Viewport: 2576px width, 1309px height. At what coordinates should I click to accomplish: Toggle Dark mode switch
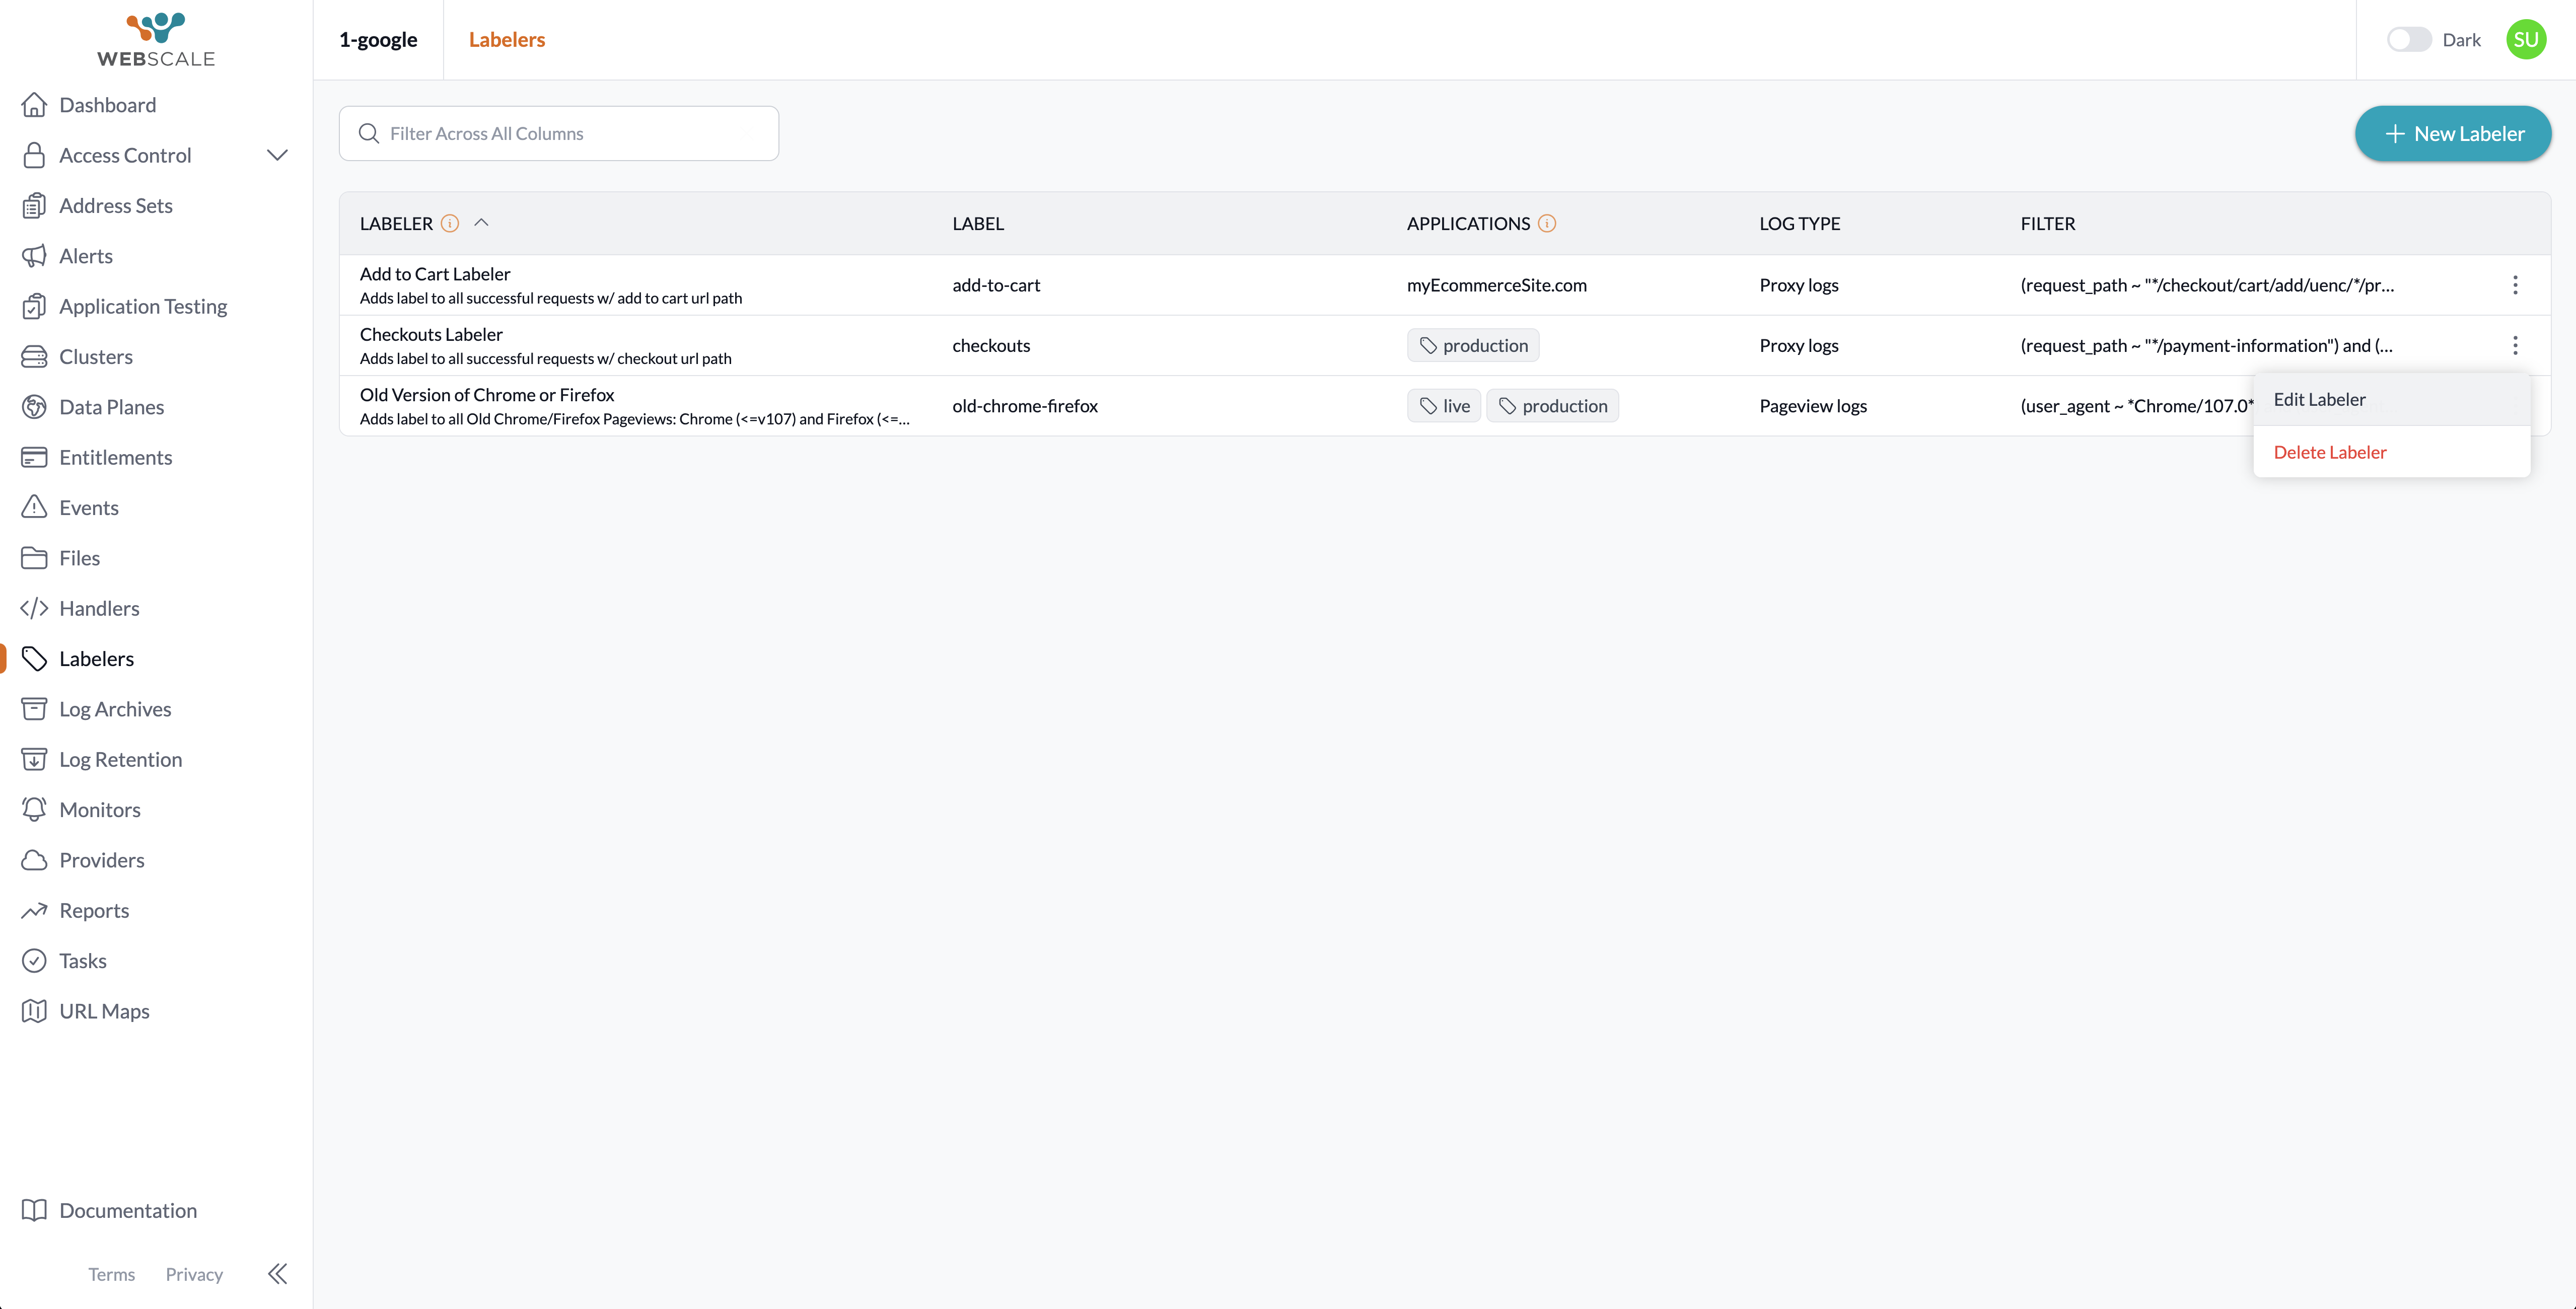point(2408,40)
